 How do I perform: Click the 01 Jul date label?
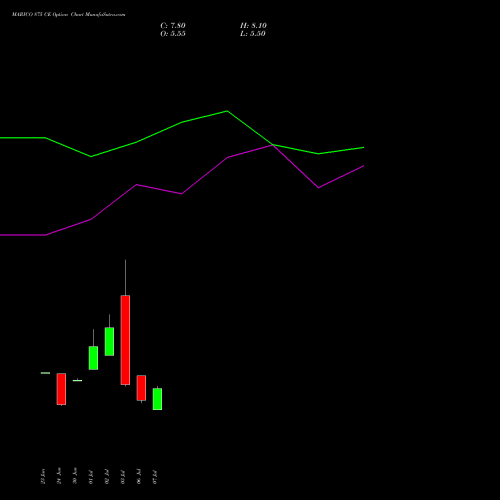(x=91, y=477)
